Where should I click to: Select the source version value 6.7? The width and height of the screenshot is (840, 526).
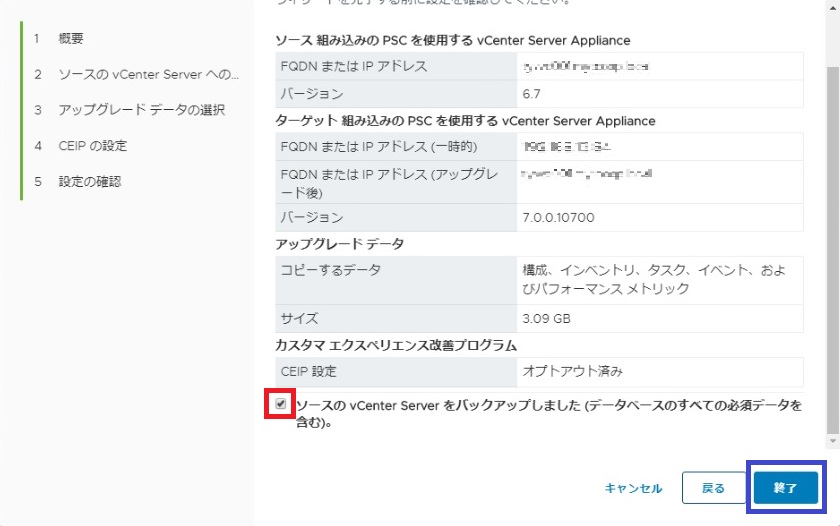click(531, 94)
